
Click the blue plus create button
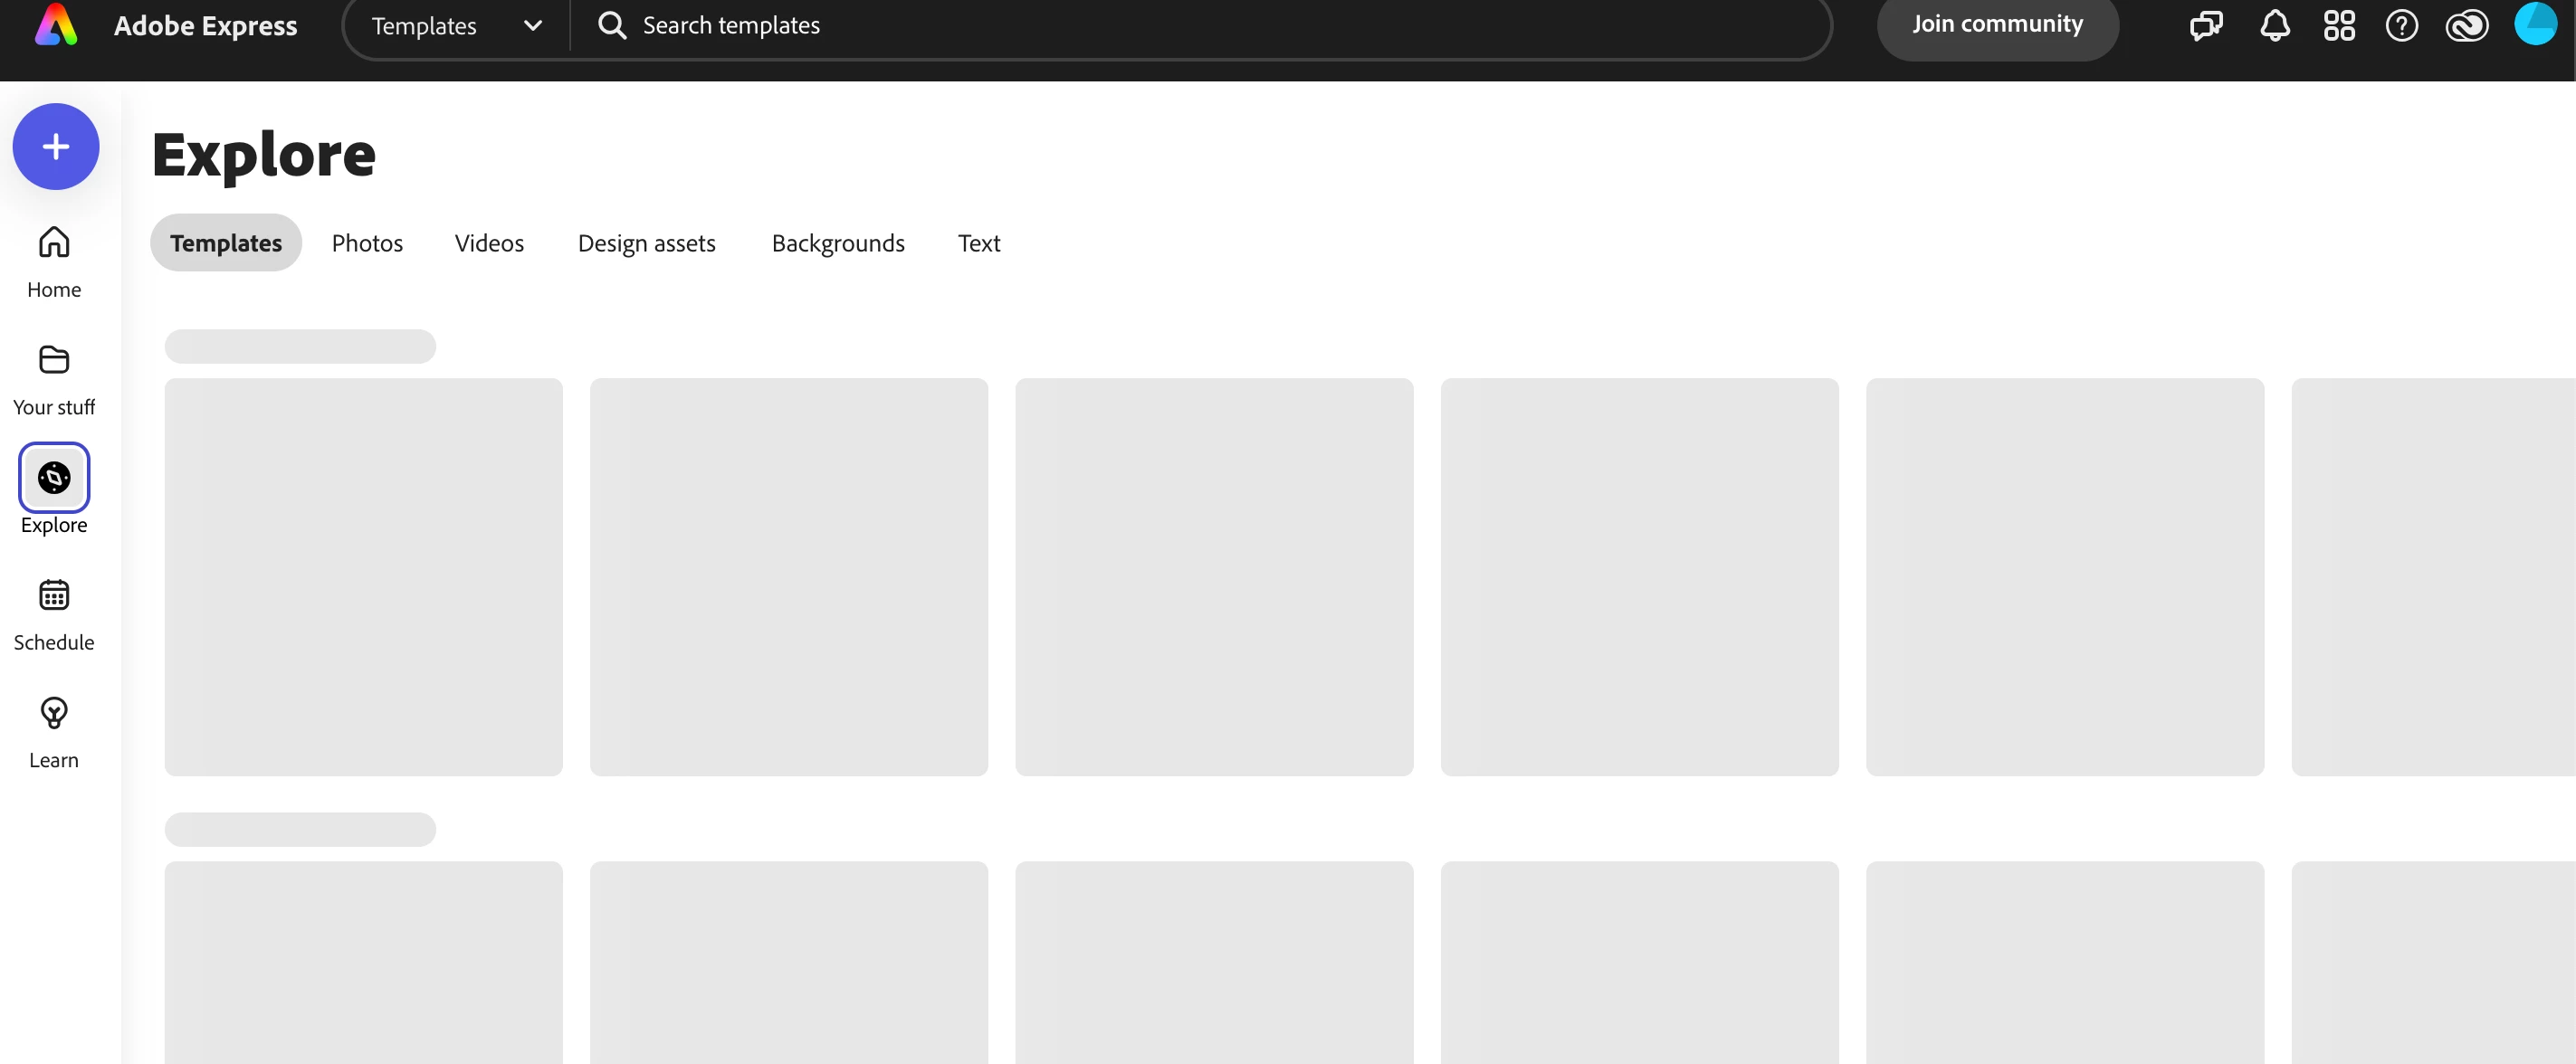point(56,147)
